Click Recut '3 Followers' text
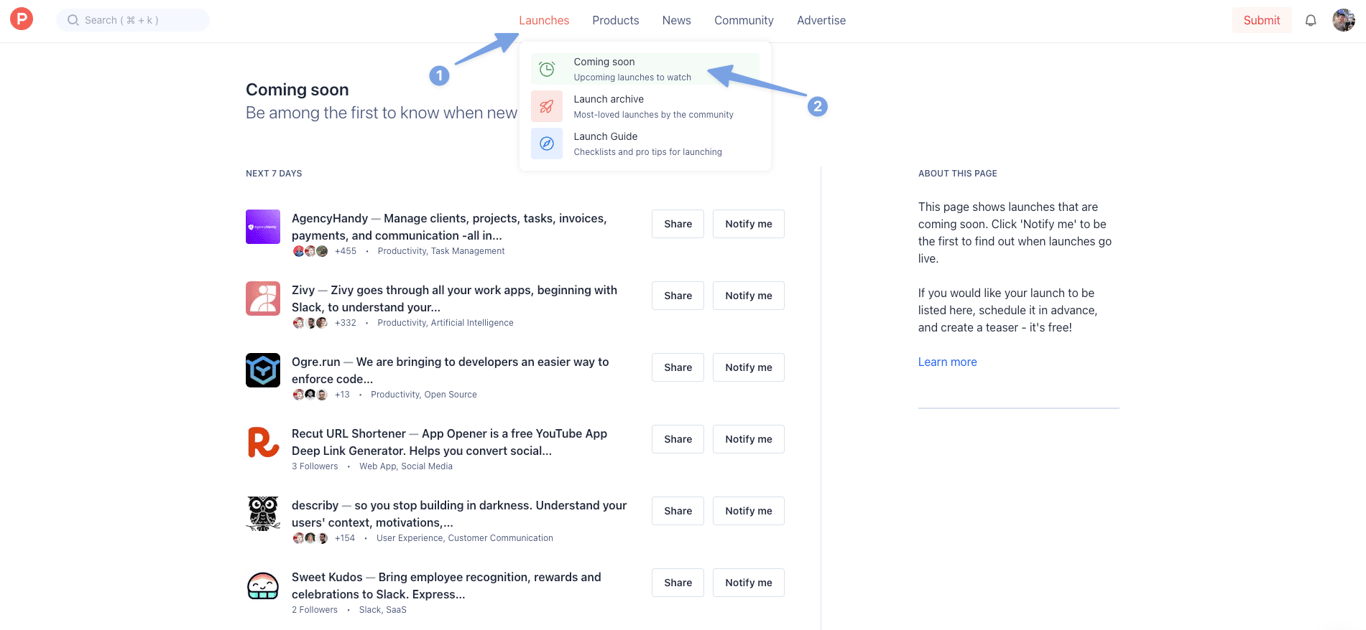Screen dimensions: 1366x630 315,466
